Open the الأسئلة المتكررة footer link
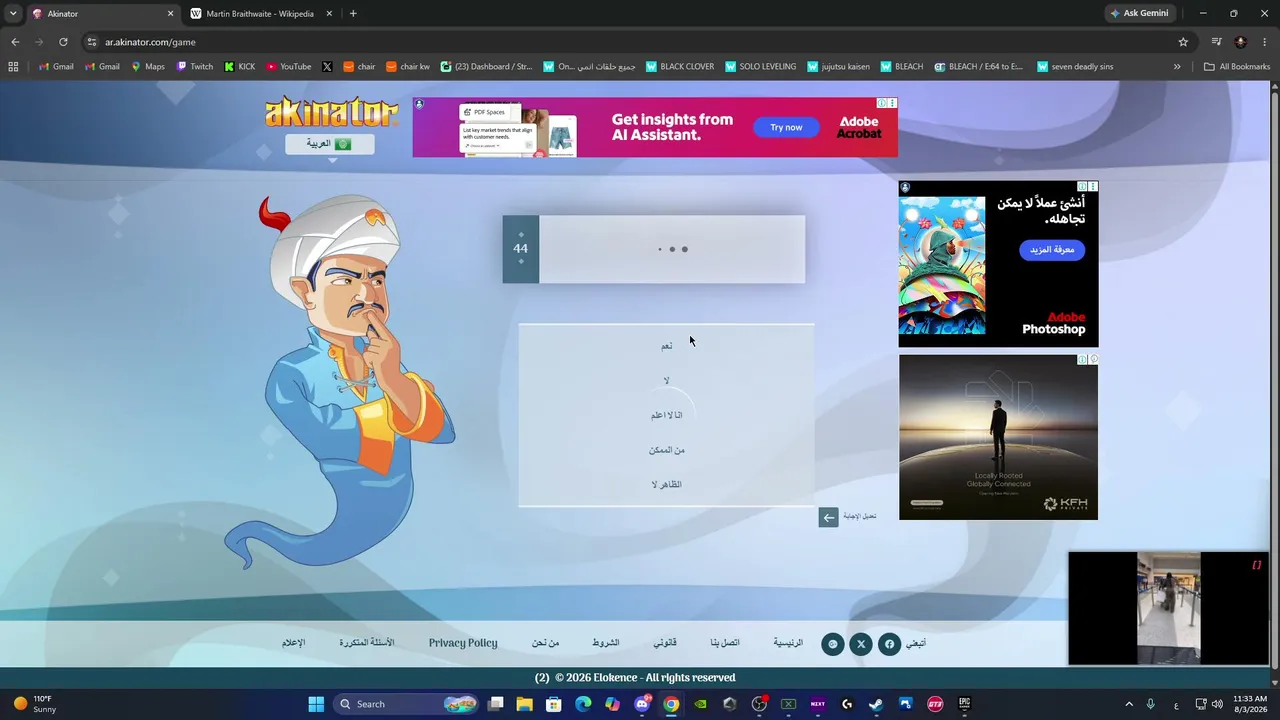Screen dimensions: 1280x720 (x=367, y=643)
